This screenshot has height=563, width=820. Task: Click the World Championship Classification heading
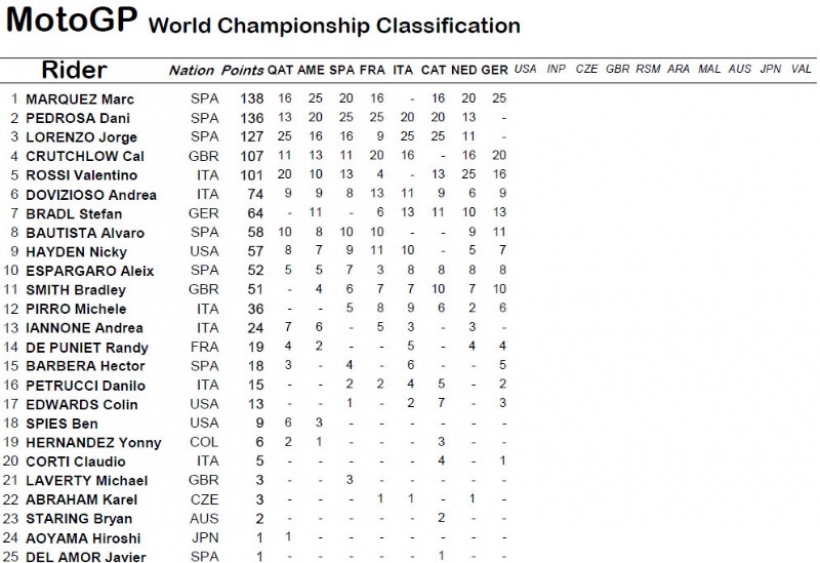click(x=334, y=26)
